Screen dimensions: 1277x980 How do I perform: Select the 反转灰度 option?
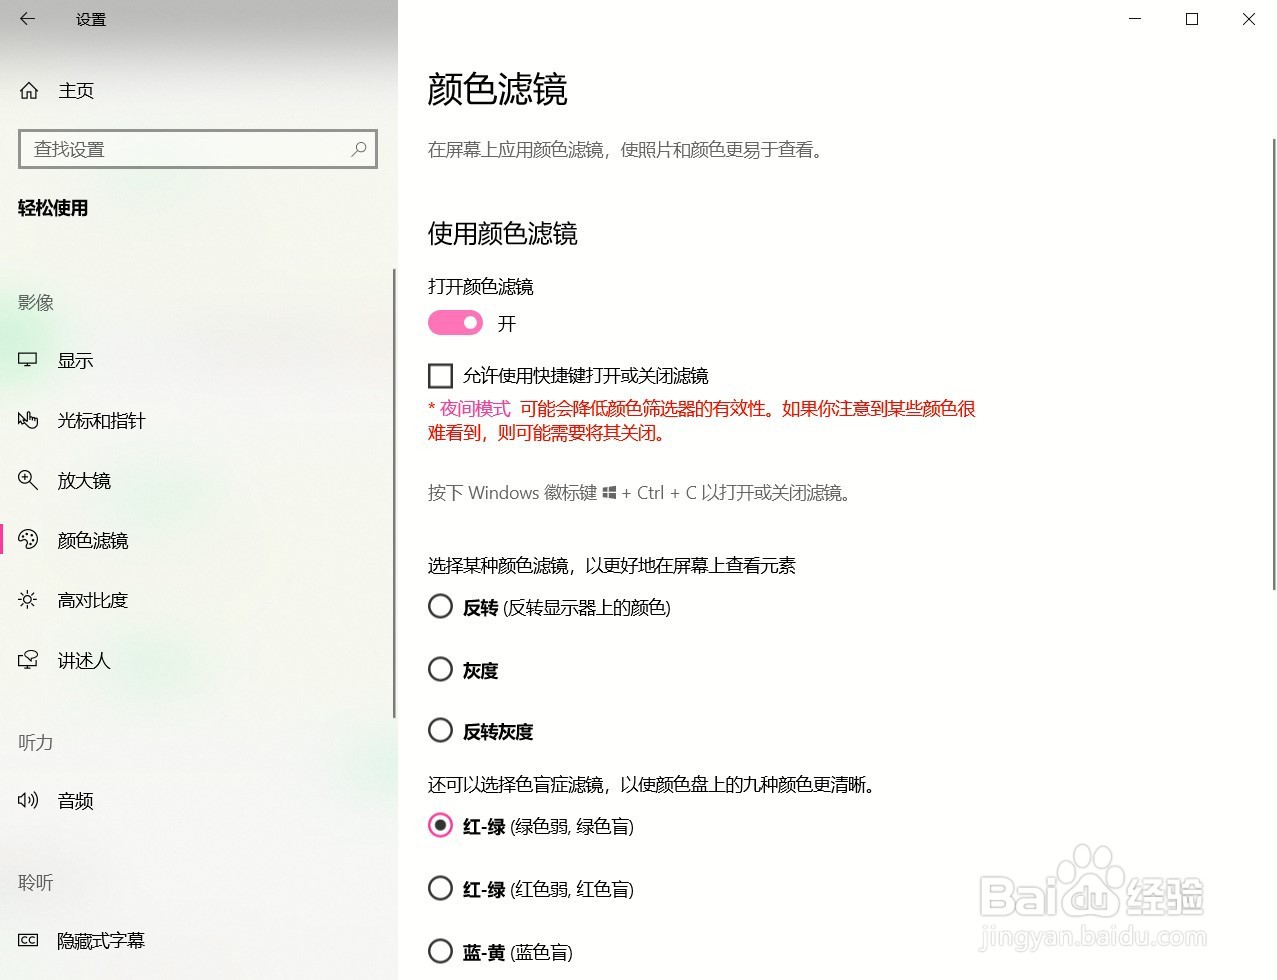tap(440, 730)
